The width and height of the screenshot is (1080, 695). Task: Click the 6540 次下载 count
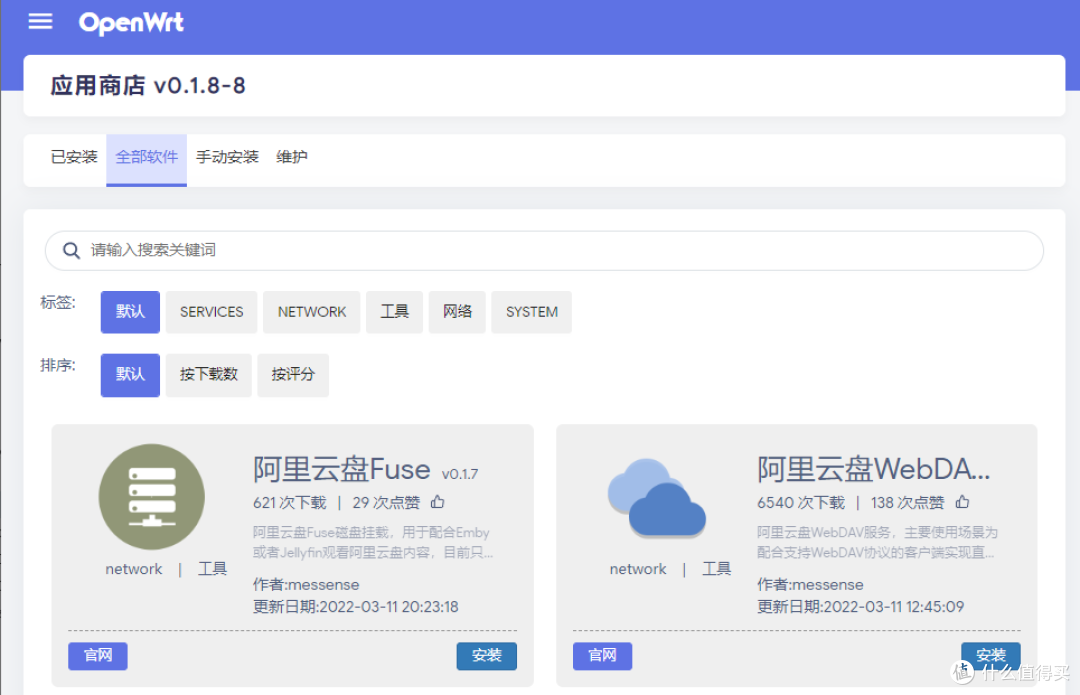point(800,503)
